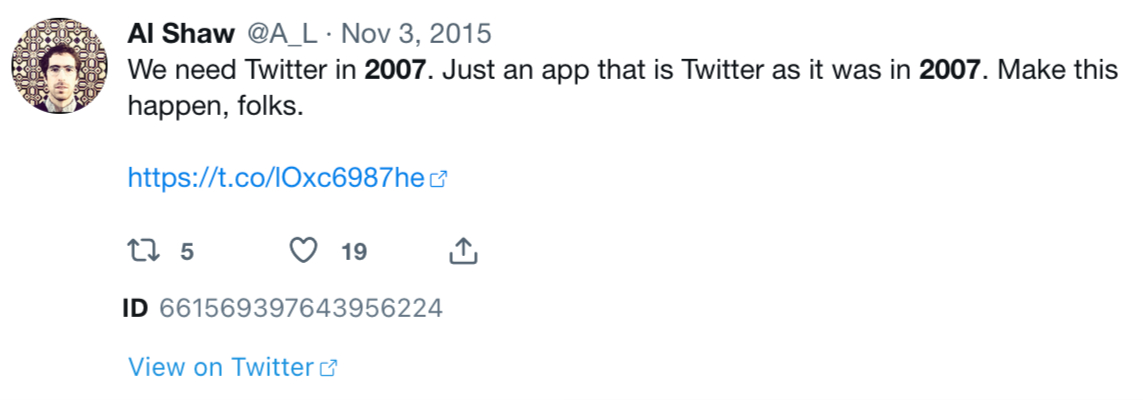Like the tweet with the heart icon
Screen dimensions: 1143x400
click(302, 251)
